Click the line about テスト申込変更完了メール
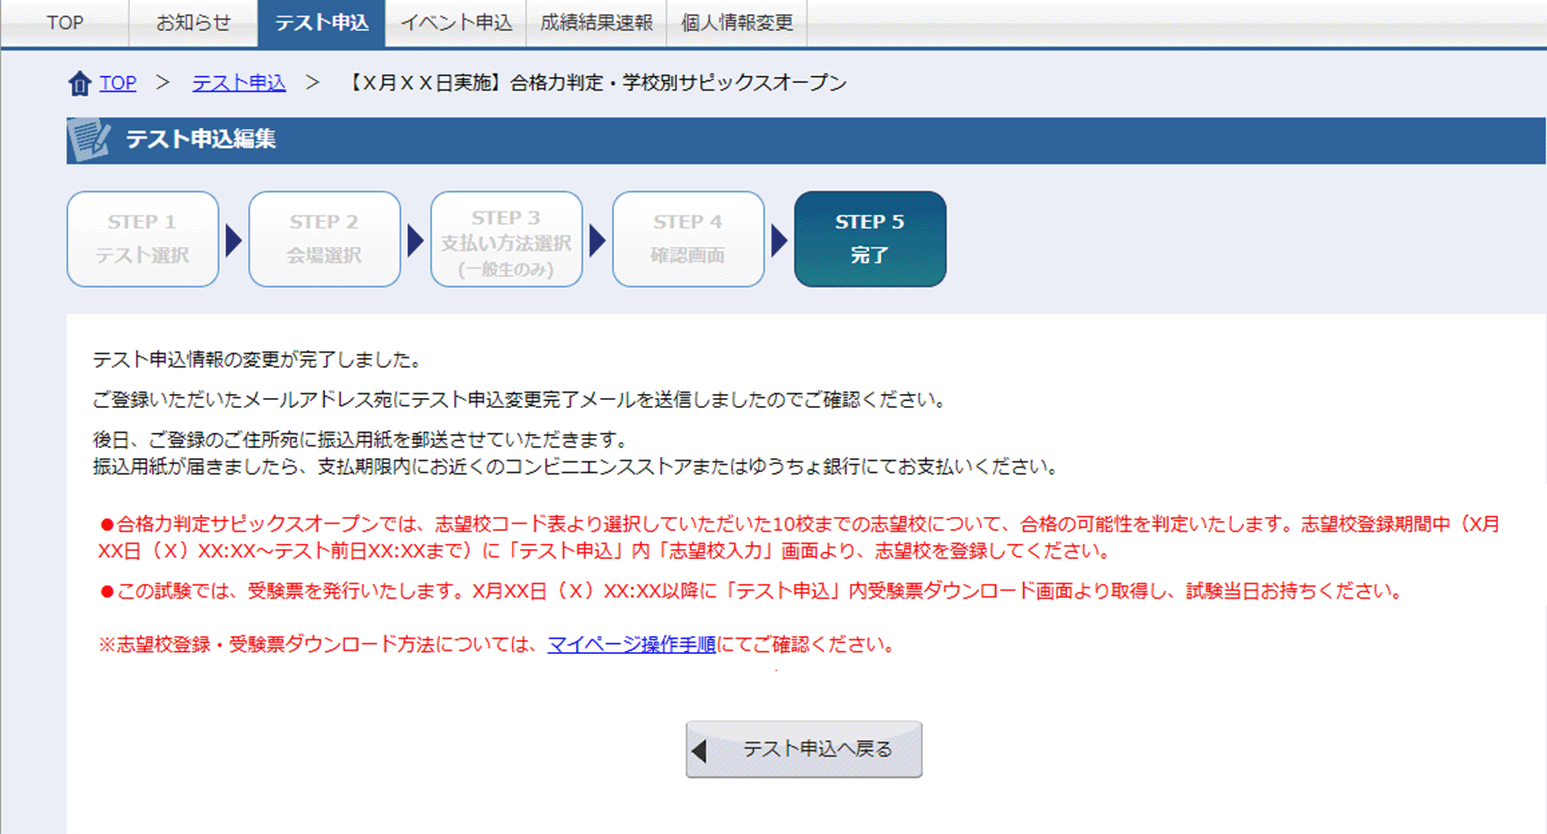 [x=519, y=400]
